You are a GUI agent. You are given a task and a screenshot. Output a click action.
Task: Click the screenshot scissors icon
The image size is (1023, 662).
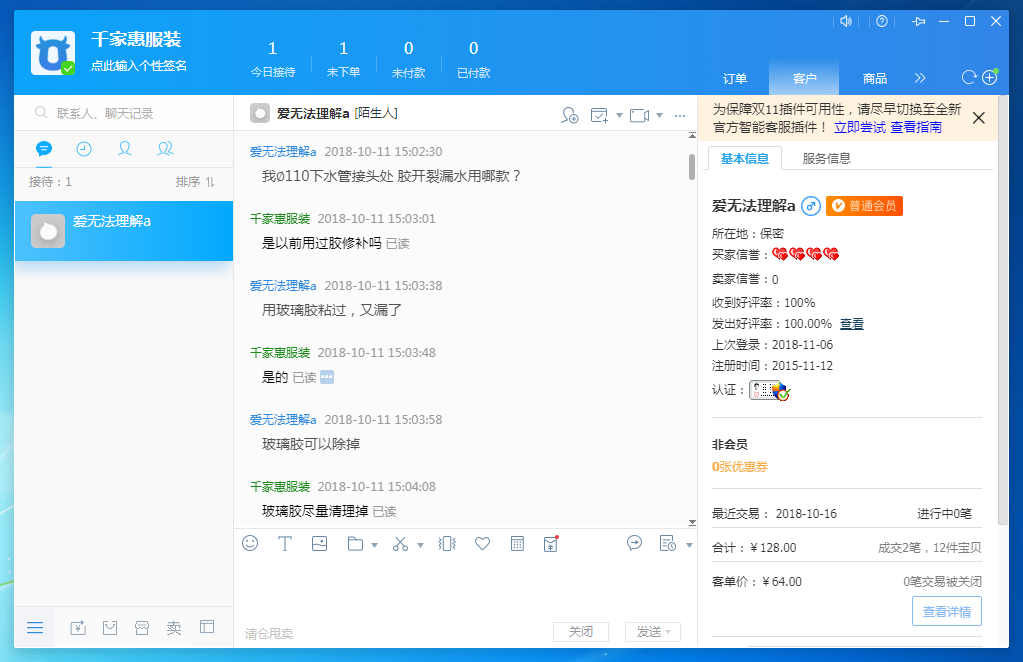click(401, 543)
